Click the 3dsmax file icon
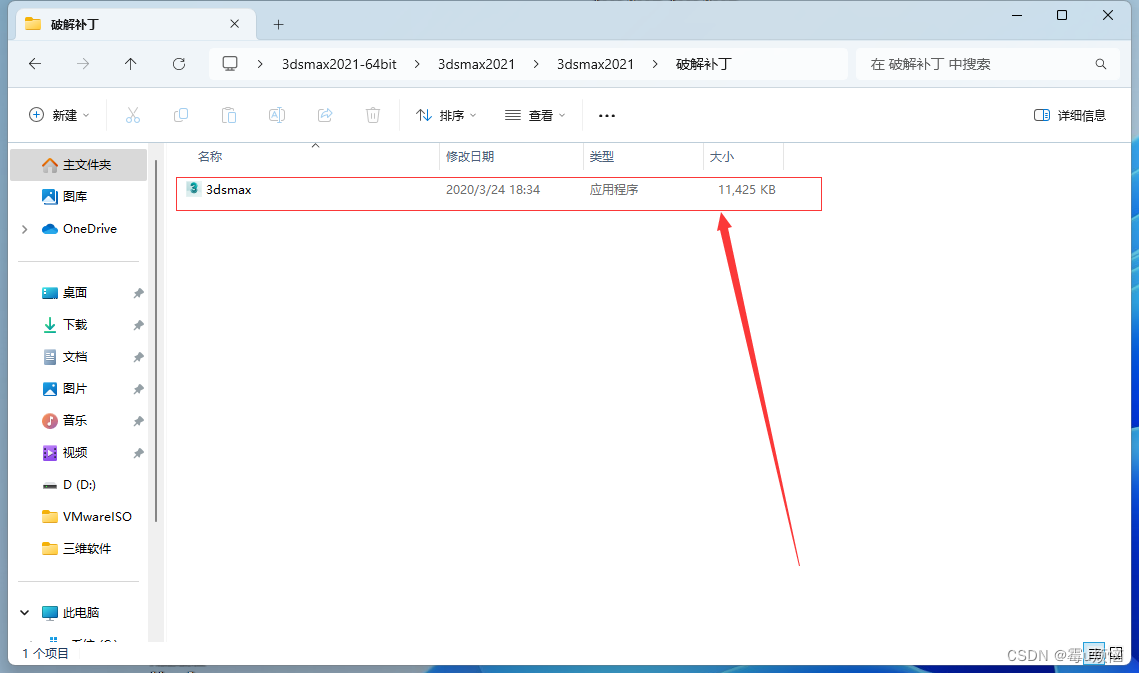Viewport: 1139px width, 673px height. click(193, 189)
